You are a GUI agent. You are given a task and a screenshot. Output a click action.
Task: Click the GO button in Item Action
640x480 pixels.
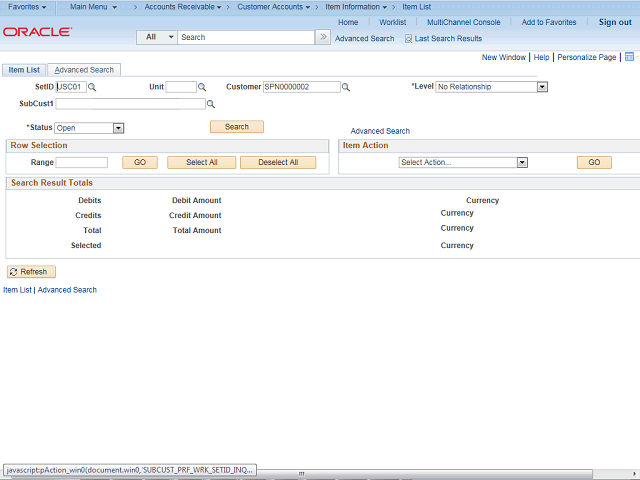coord(594,162)
